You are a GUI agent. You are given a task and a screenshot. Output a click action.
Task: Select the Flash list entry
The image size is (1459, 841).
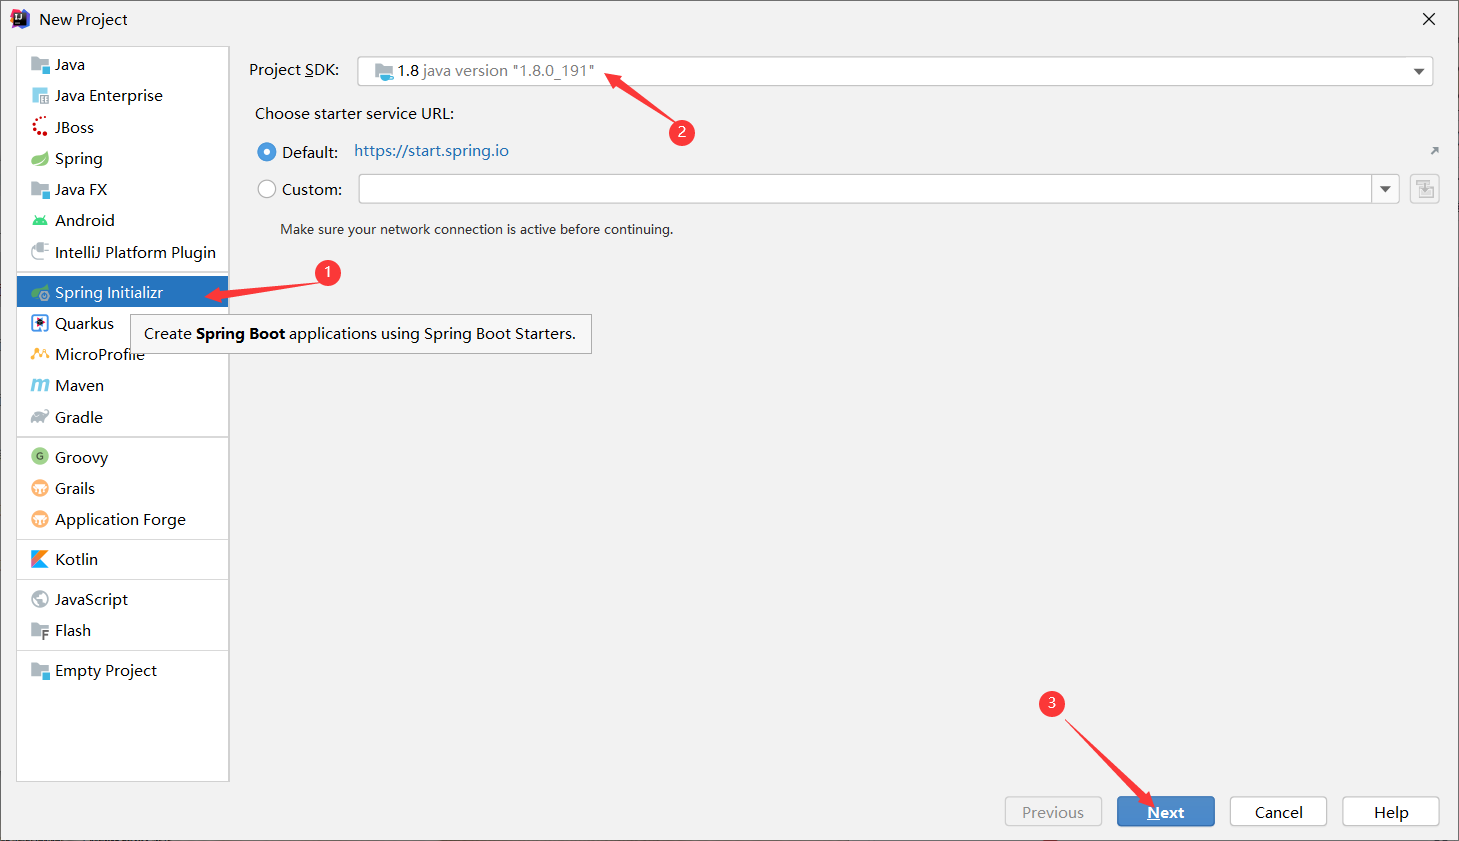[123, 631]
